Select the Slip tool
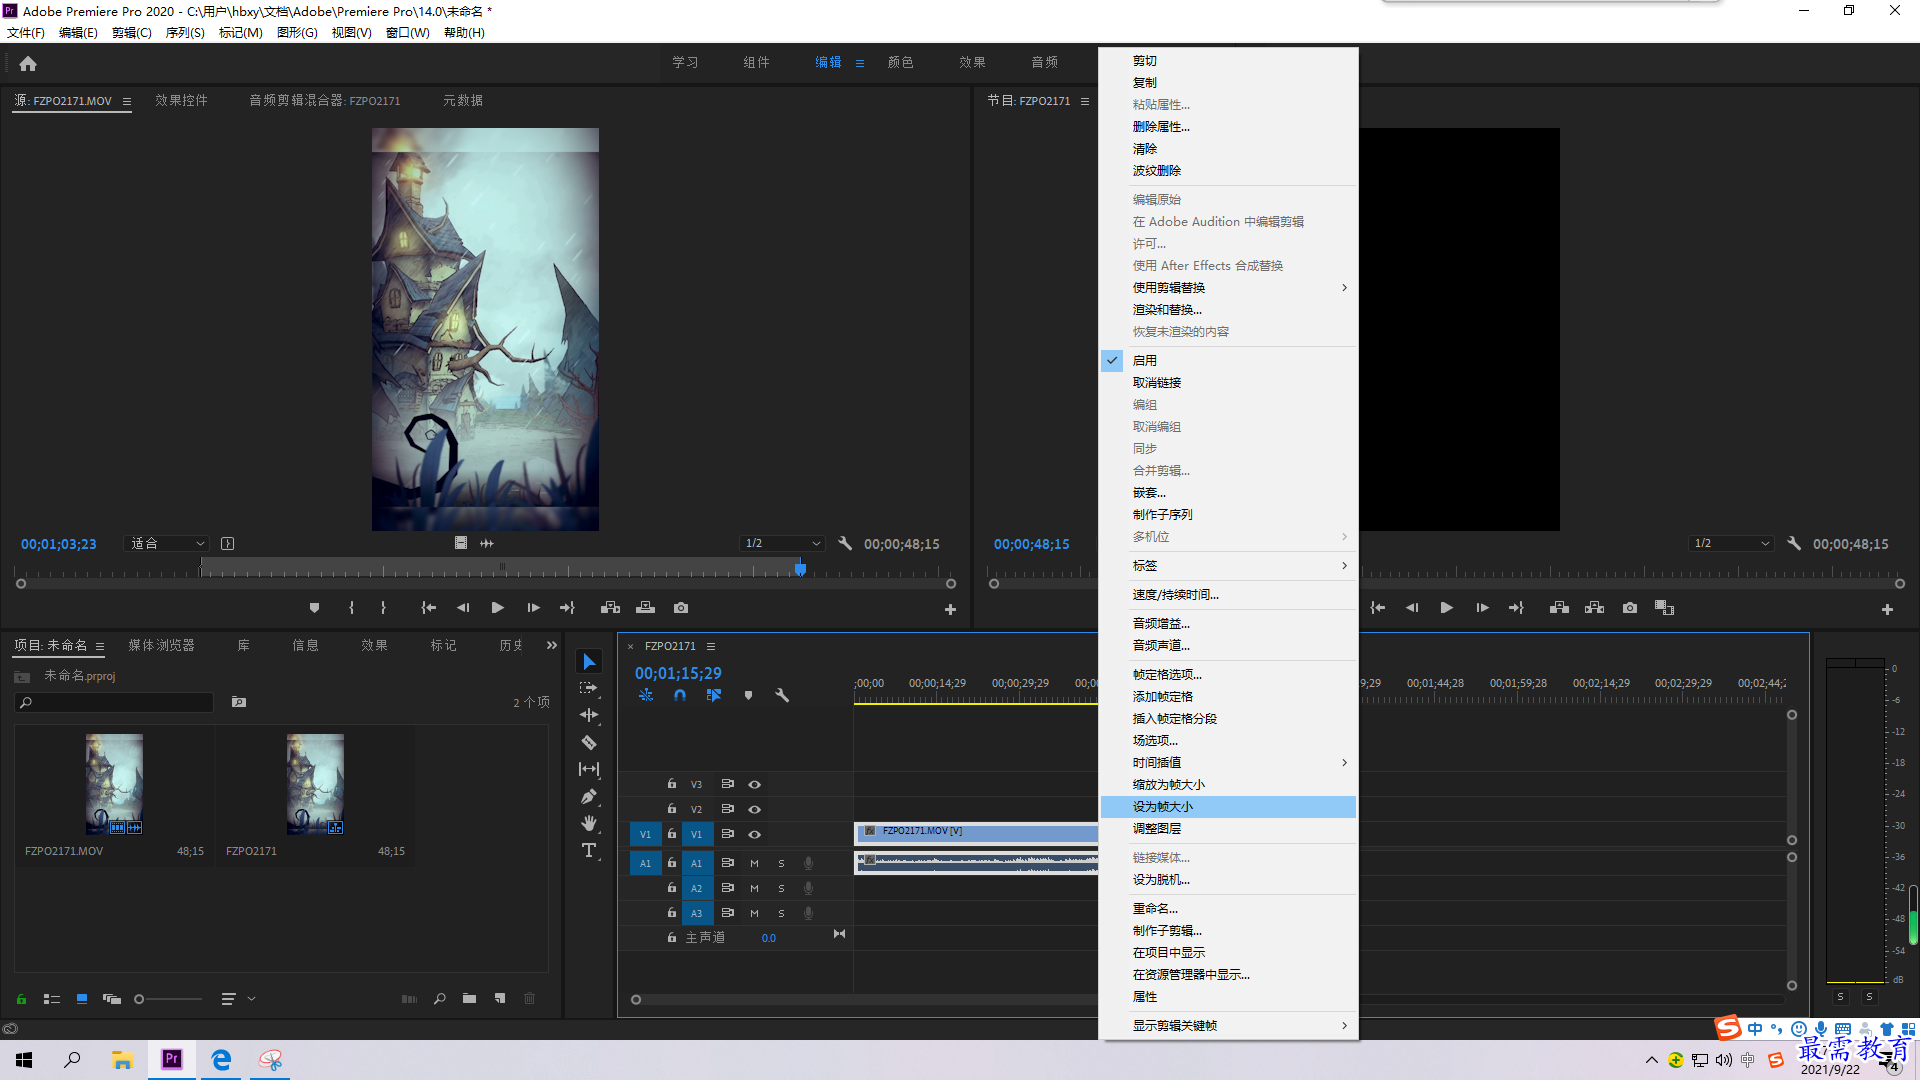The image size is (1920, 1080). point(589,769)
